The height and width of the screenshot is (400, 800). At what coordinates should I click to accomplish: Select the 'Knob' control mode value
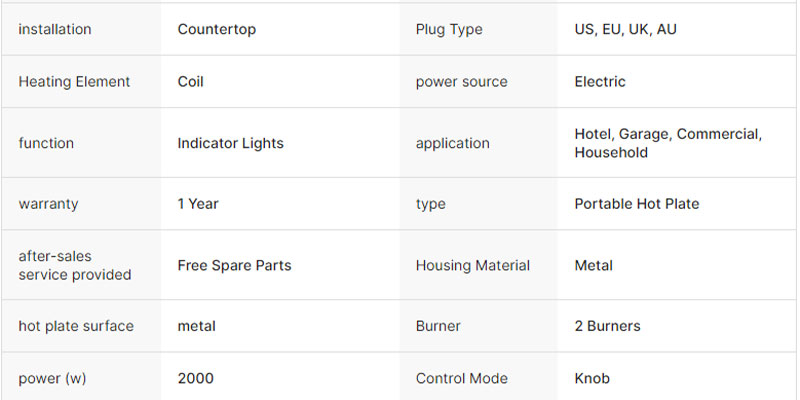(x=592, y=378)
